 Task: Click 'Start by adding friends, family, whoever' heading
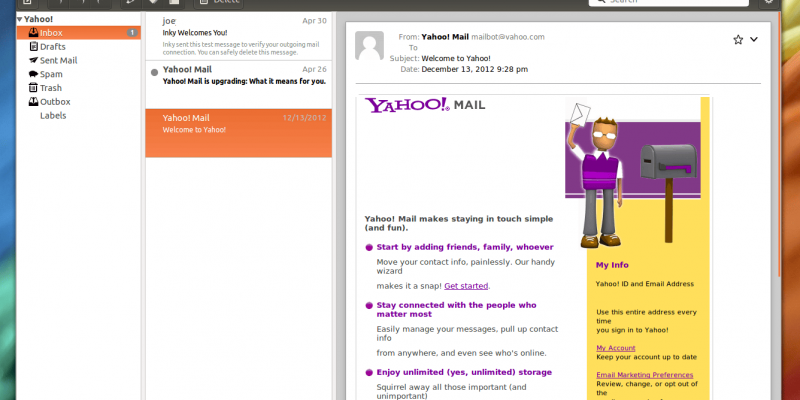tap(465, 247)
